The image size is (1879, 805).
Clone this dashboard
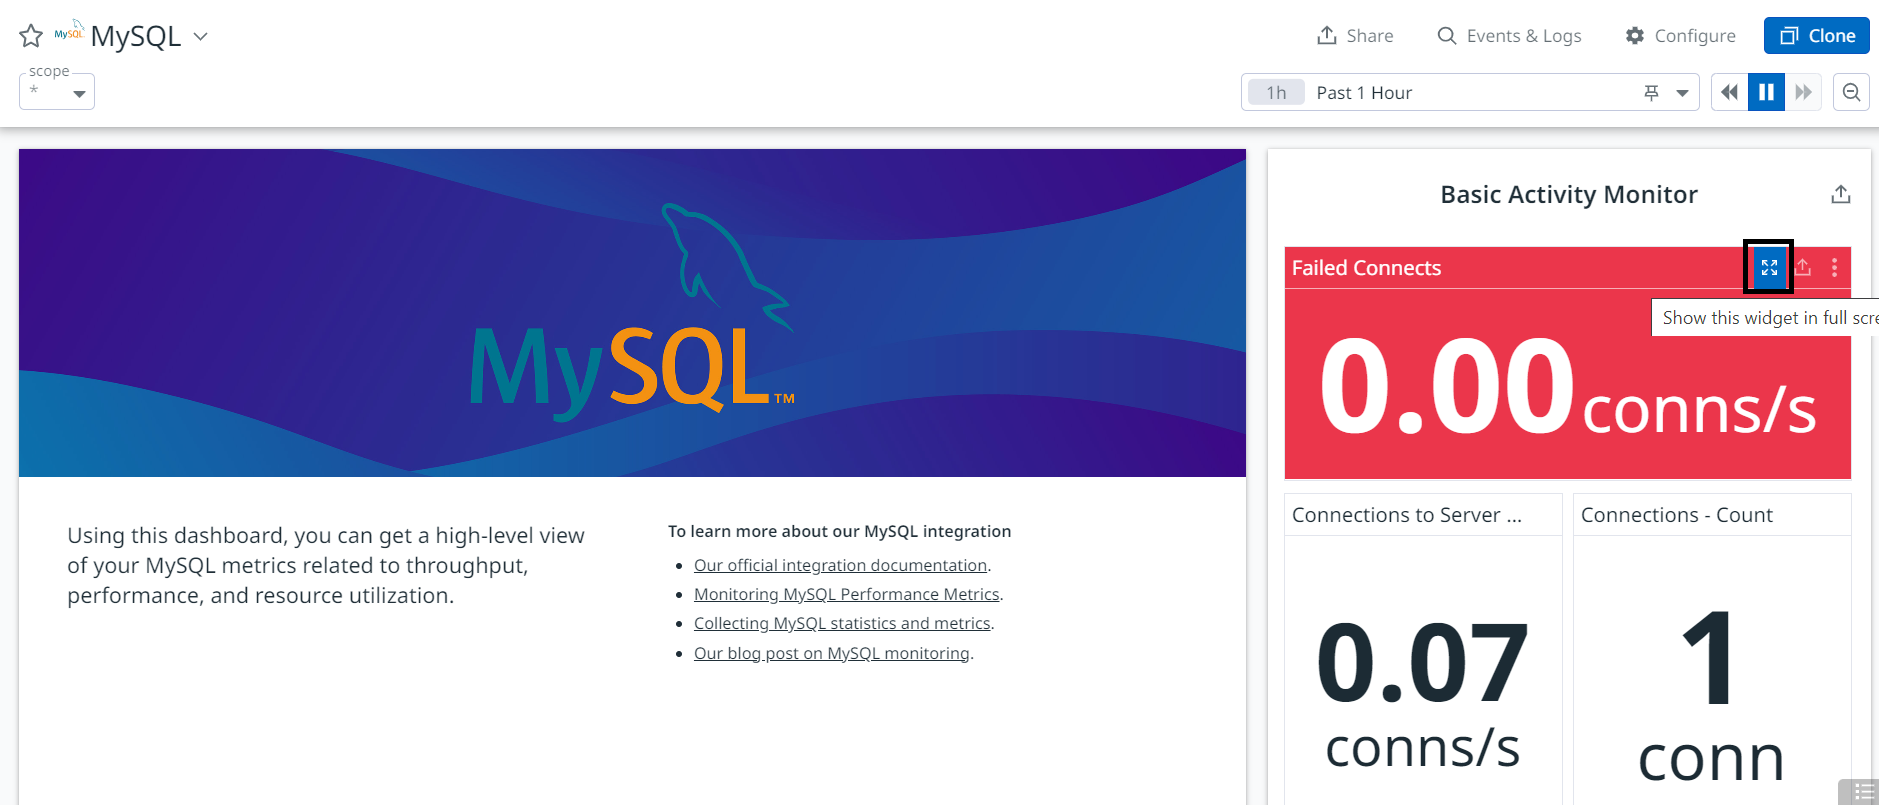(x=1817, y=36)
